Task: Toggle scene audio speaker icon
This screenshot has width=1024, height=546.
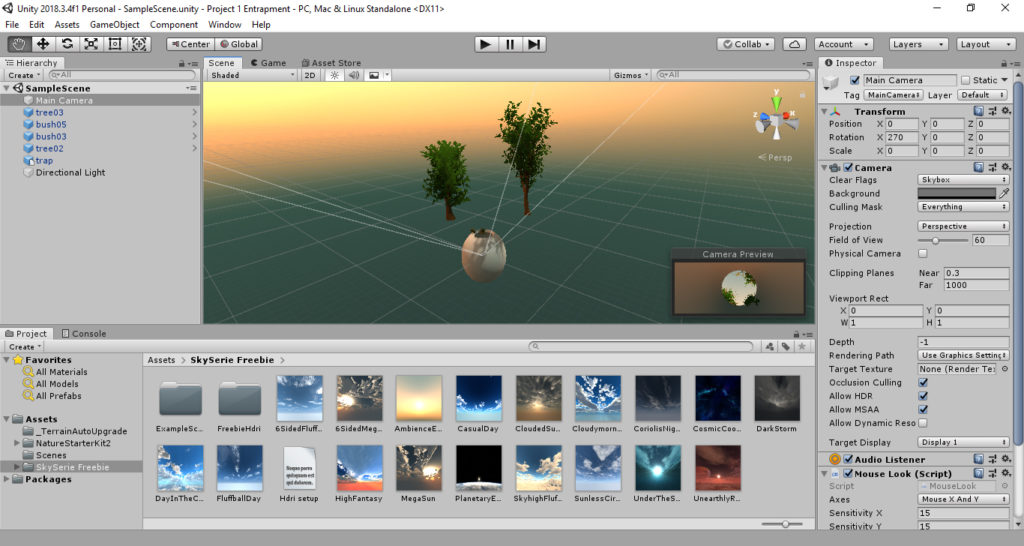Action: tap(353, 75)
